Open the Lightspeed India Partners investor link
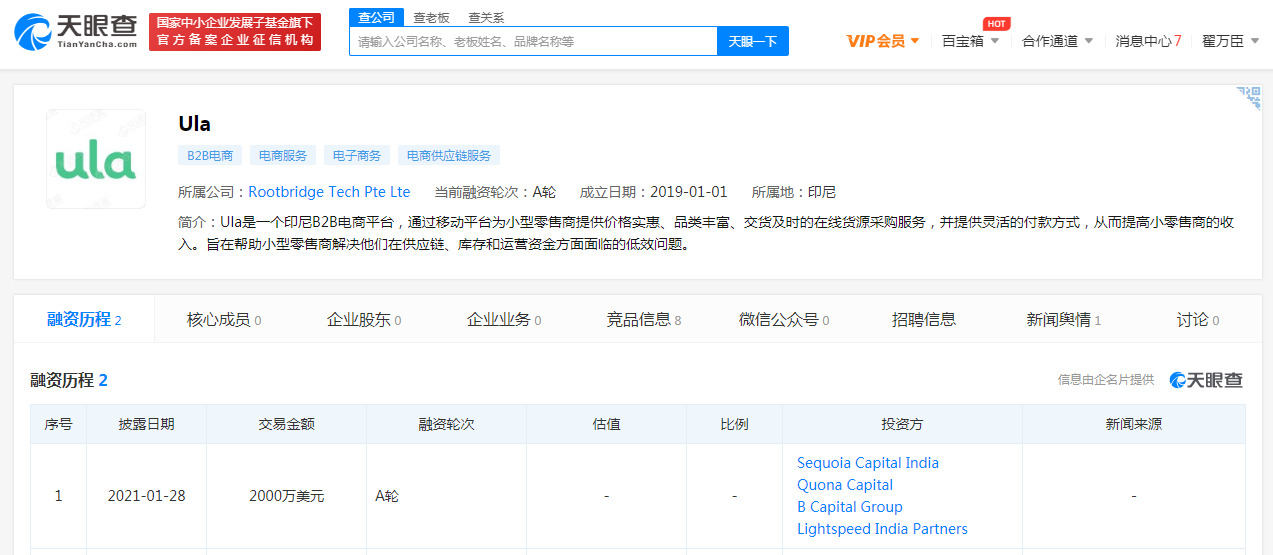 [x=882, y=529]
